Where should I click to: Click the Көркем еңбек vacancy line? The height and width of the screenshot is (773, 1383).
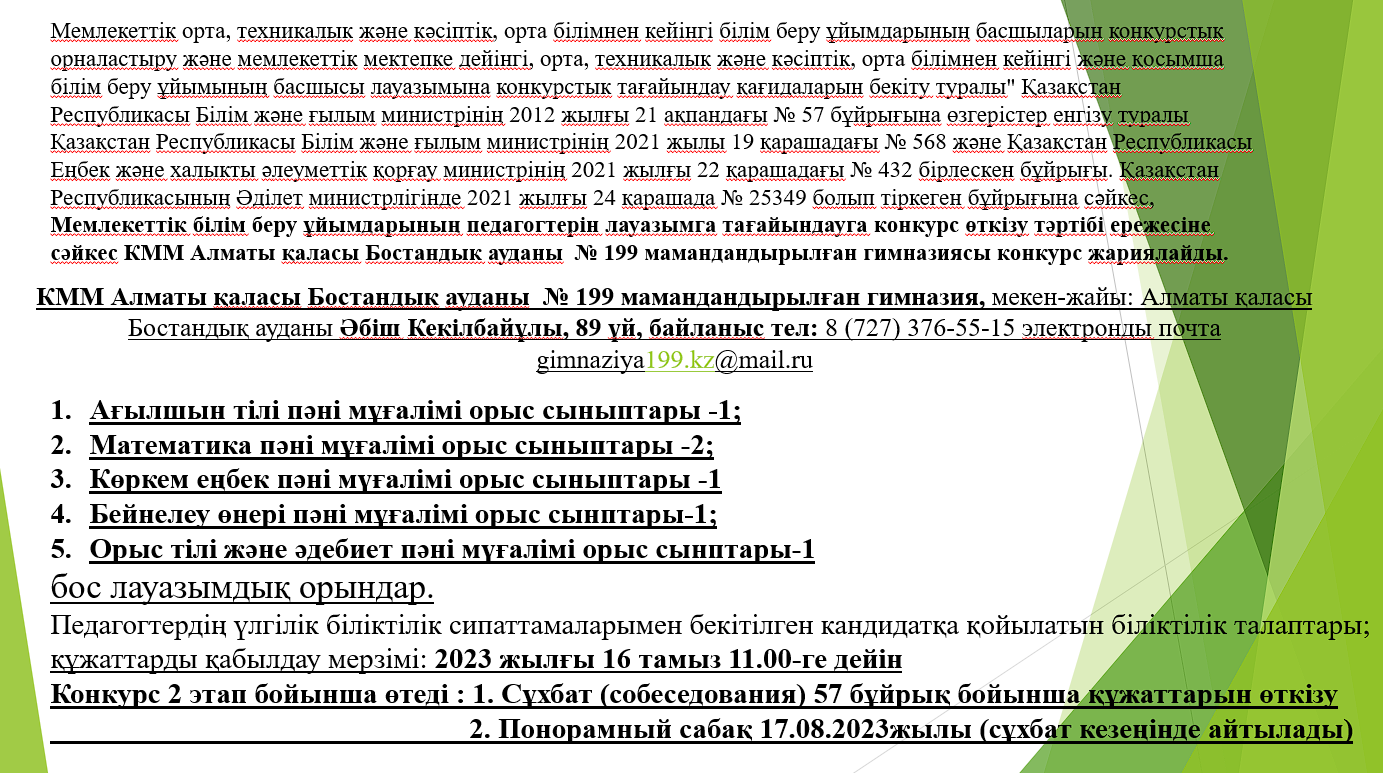[405, 480]
